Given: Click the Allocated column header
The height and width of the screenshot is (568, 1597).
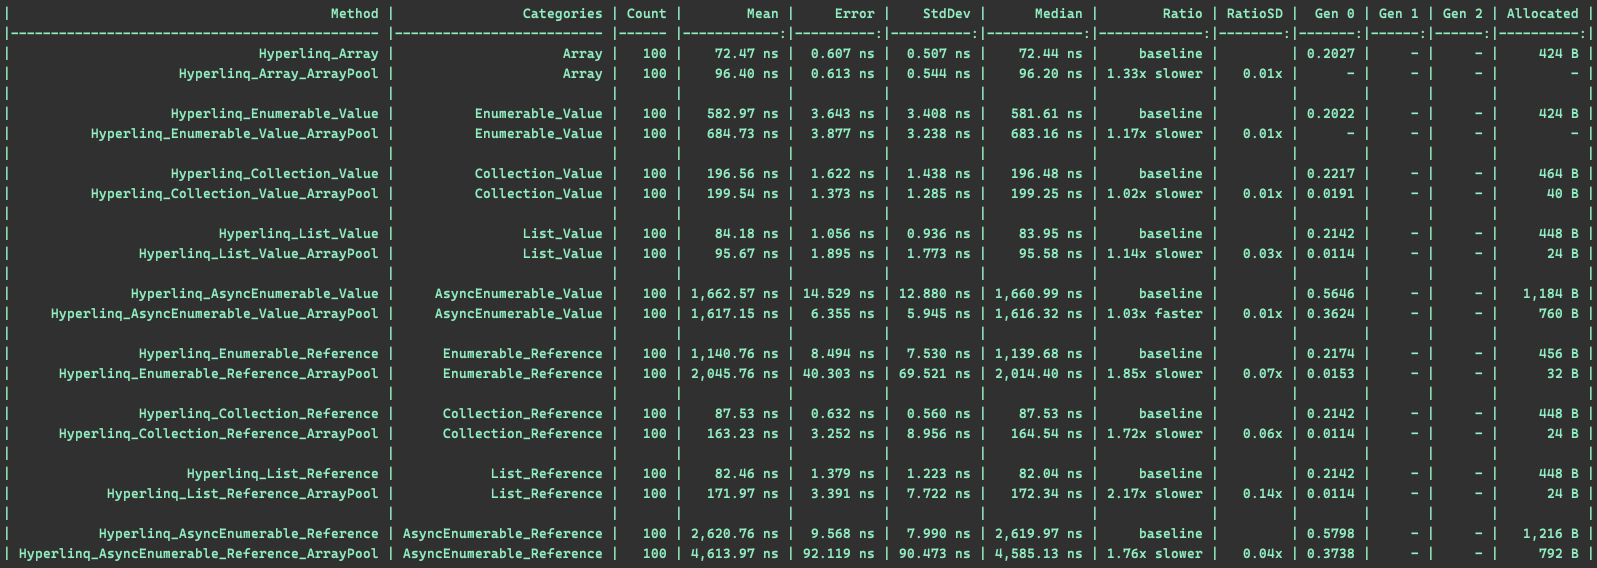Looking at the screenshot, I should pyautogui.click(x=1543, y=14).
